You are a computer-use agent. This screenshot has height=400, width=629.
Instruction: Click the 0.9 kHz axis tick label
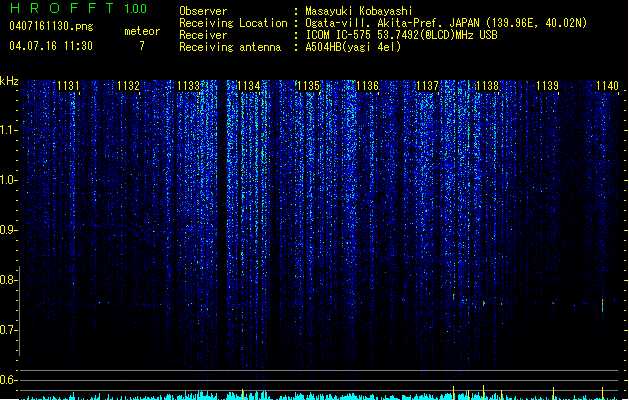pos(9,230)
